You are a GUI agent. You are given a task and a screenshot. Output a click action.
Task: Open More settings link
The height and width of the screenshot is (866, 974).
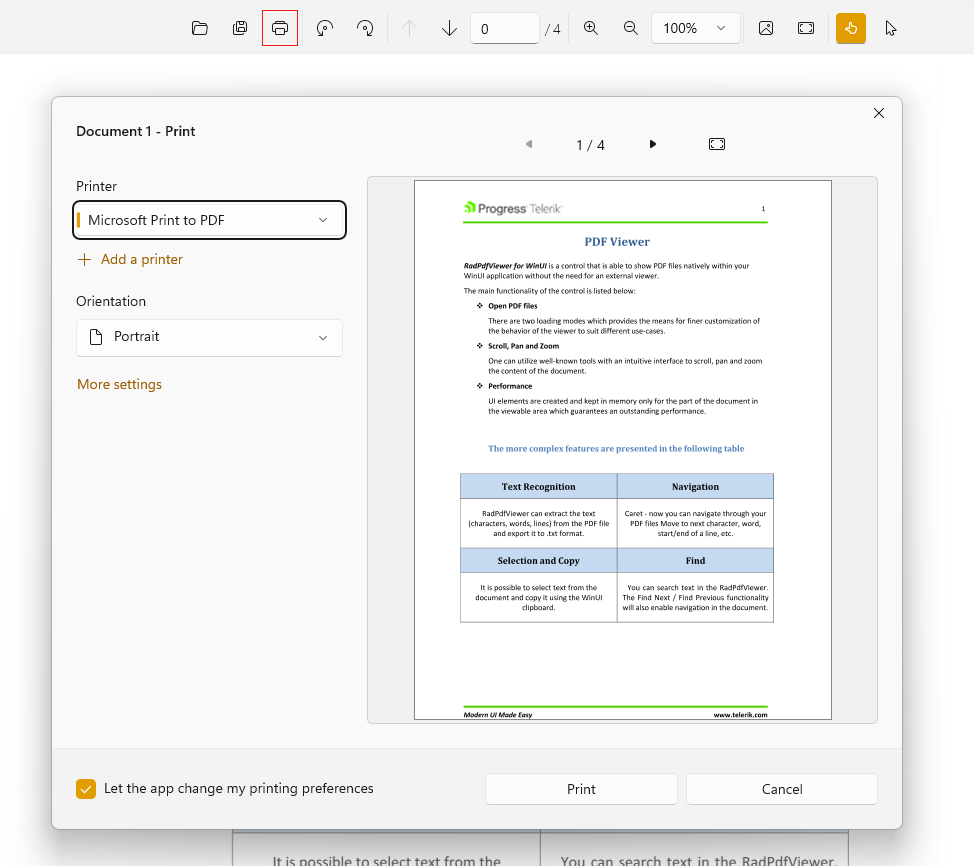coord(119,385)
